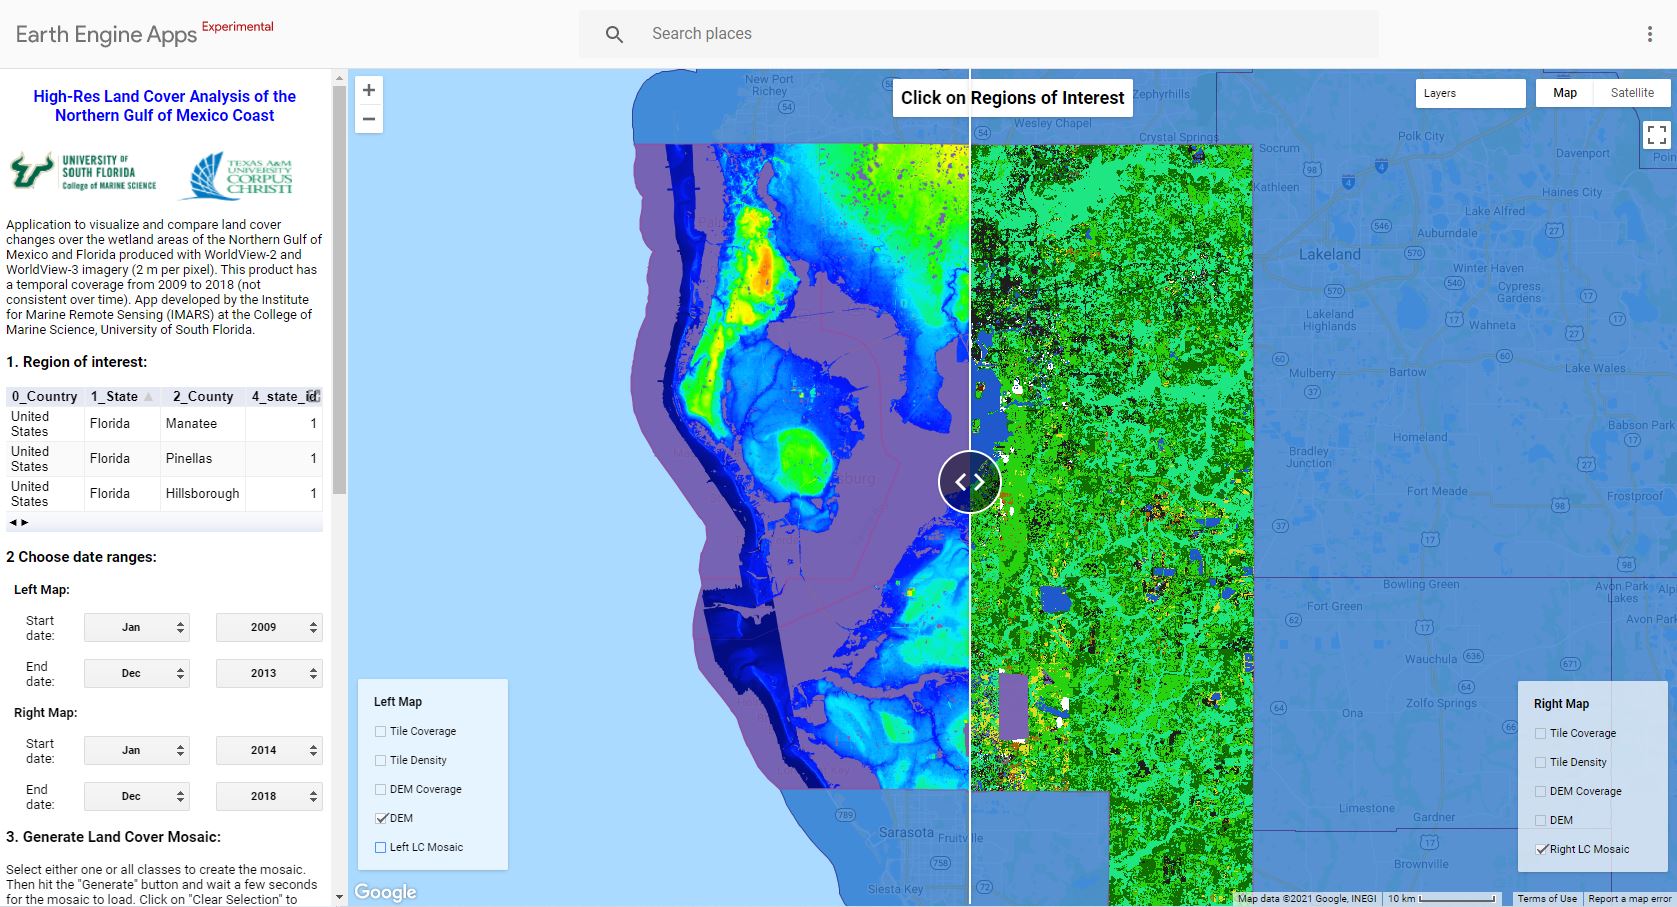Enable Left Map Tile Coverage checkbox
Screen dimensions: 1677x907
(380, 732)
